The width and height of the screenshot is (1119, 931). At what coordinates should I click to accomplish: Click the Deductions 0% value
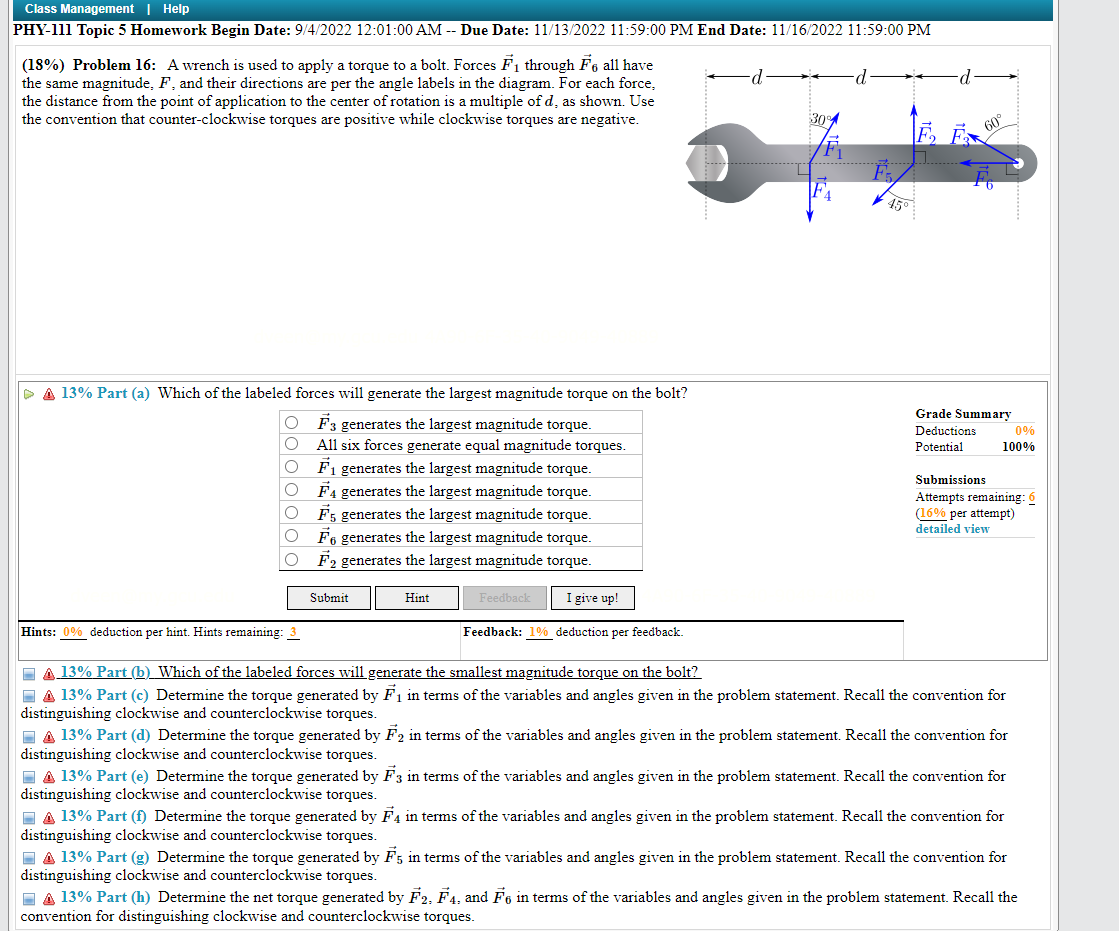(x=1025, y=431)
